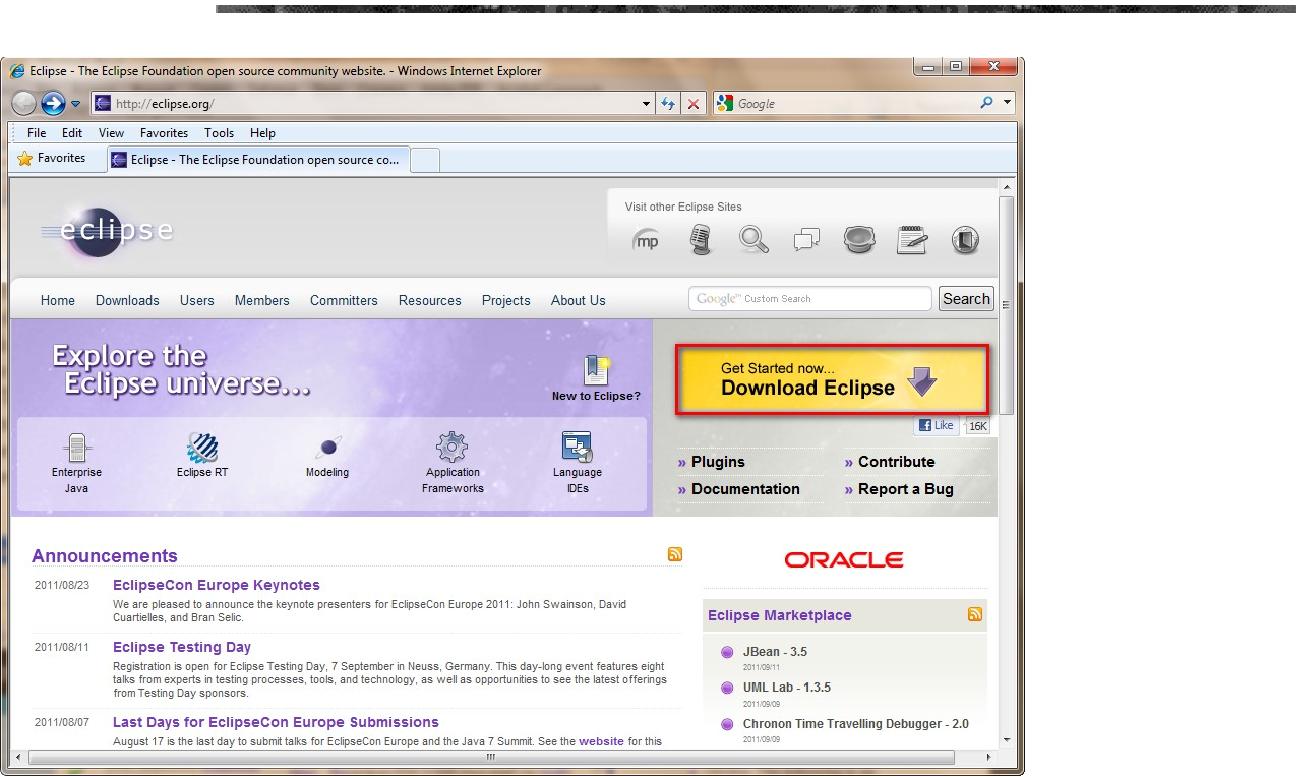Click the Eclipse Marketplace RSS icon
Viewport: 1296px width, 777px height.
coord(975,614)
